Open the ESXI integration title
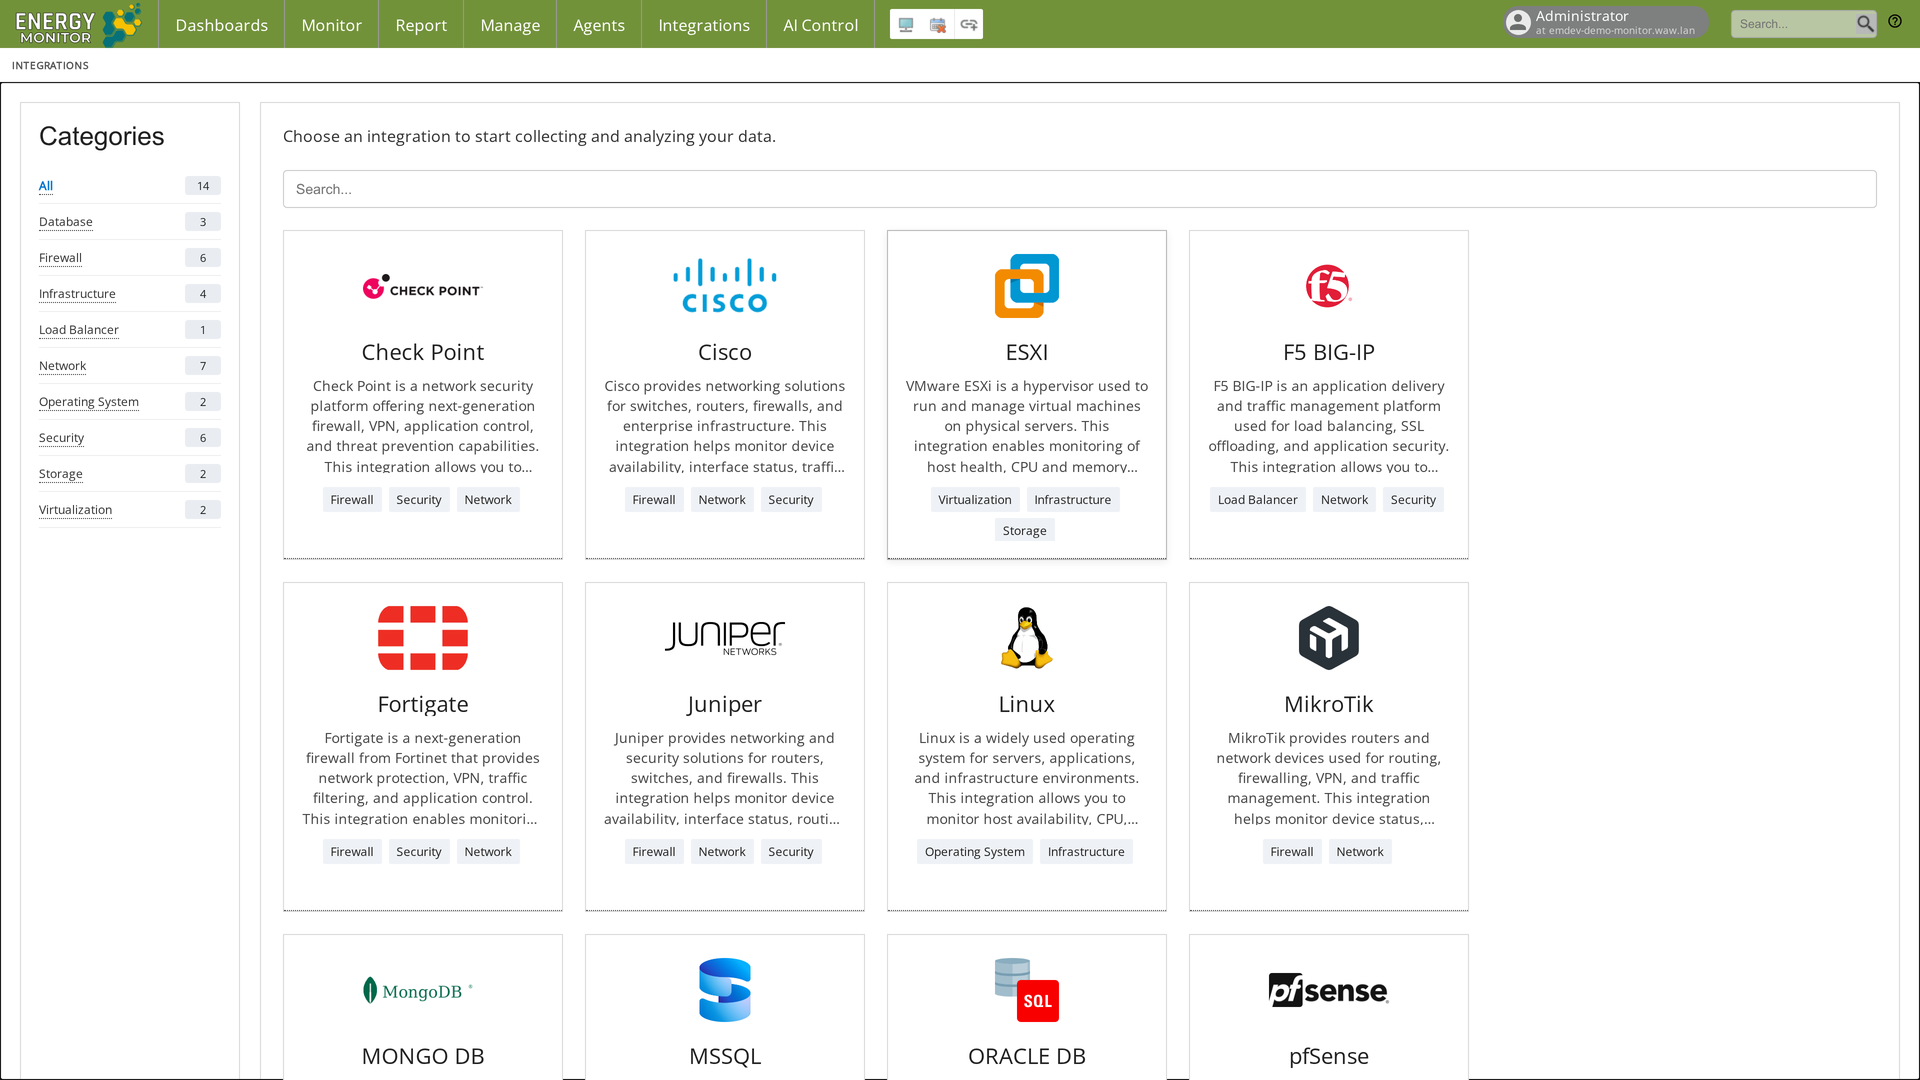This screenshot has width=1920, height=1080. pyautogui.click(x=1027, y=352)
